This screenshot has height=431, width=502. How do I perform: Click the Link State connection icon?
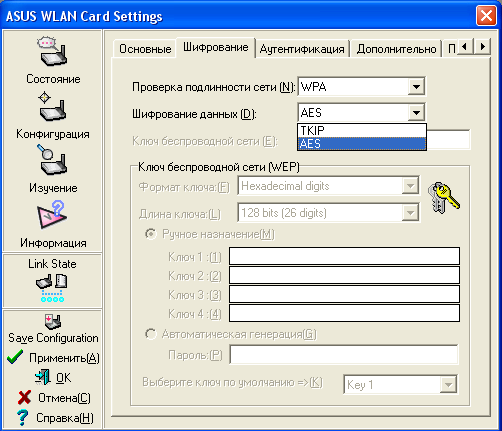52,287
